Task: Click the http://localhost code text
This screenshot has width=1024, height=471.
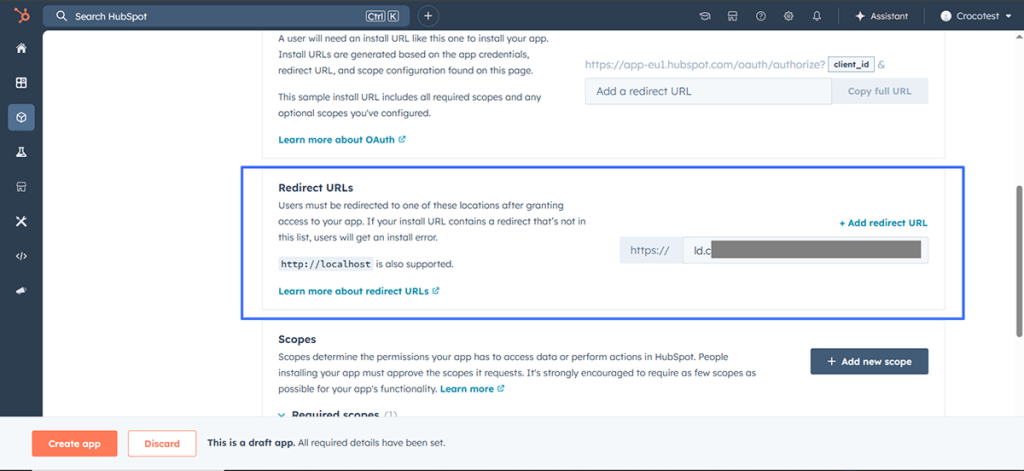Action: pos(326,265)
